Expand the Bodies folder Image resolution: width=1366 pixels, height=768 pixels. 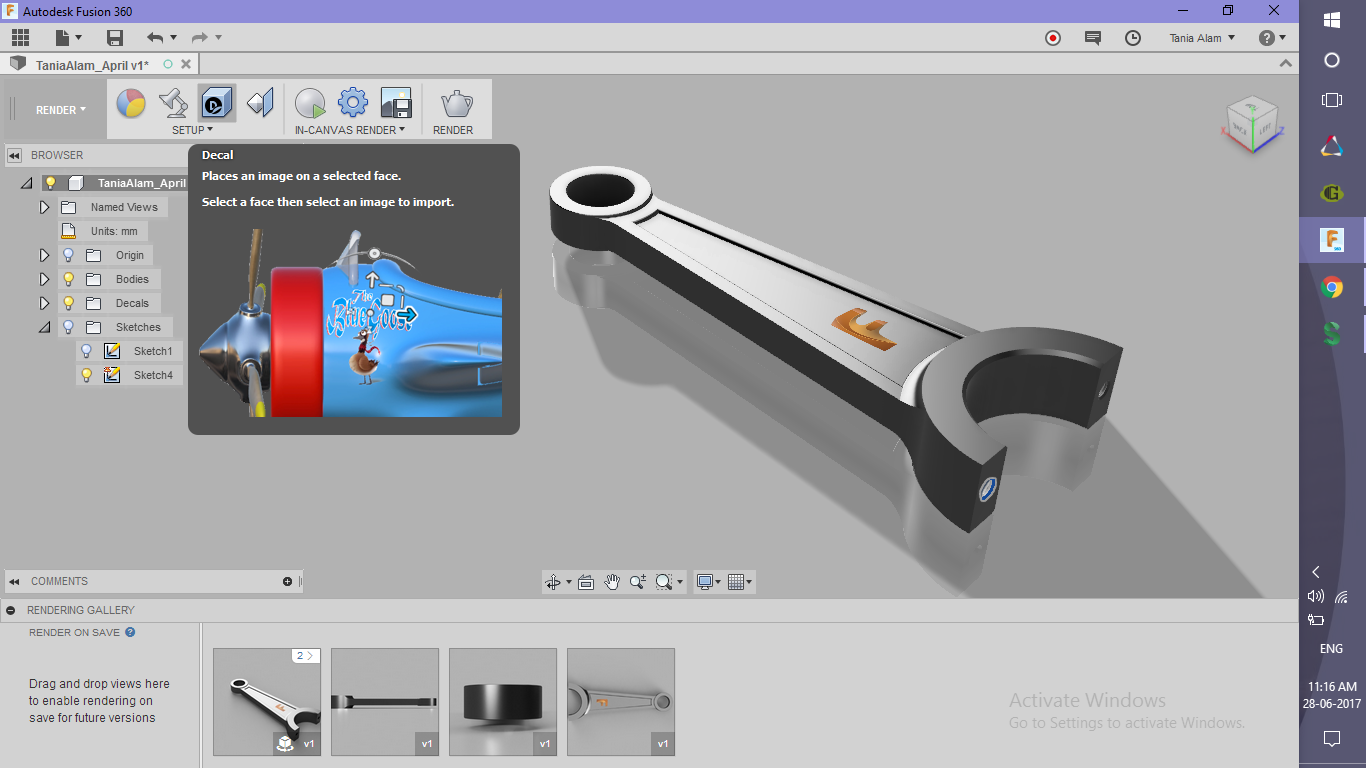(44, 279)
